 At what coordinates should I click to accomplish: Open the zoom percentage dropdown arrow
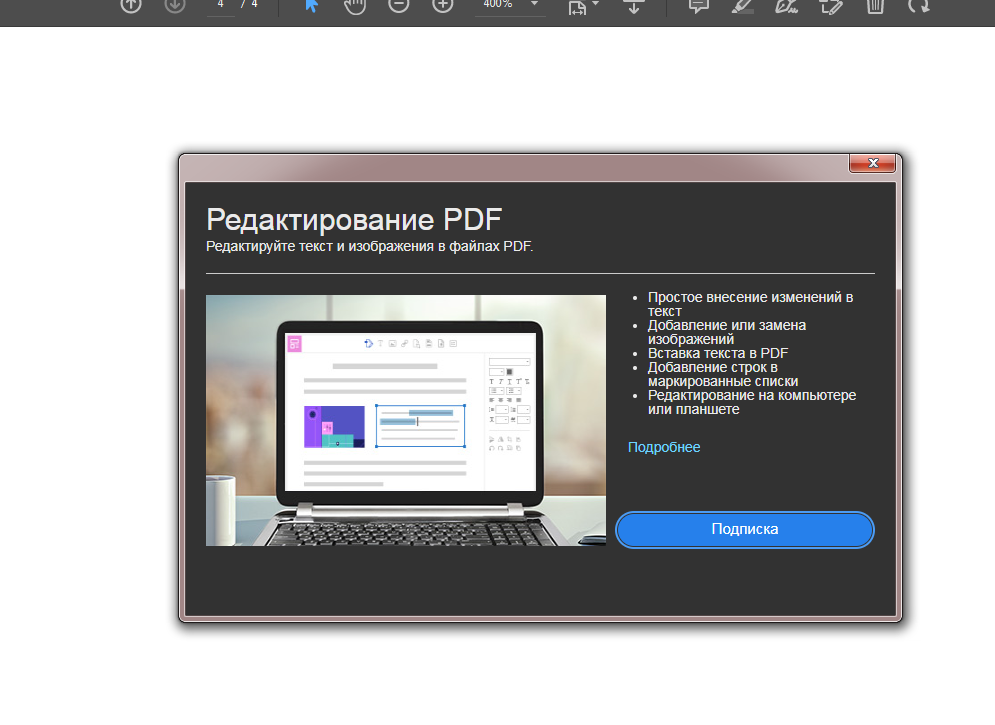click(x=534, y=4)
